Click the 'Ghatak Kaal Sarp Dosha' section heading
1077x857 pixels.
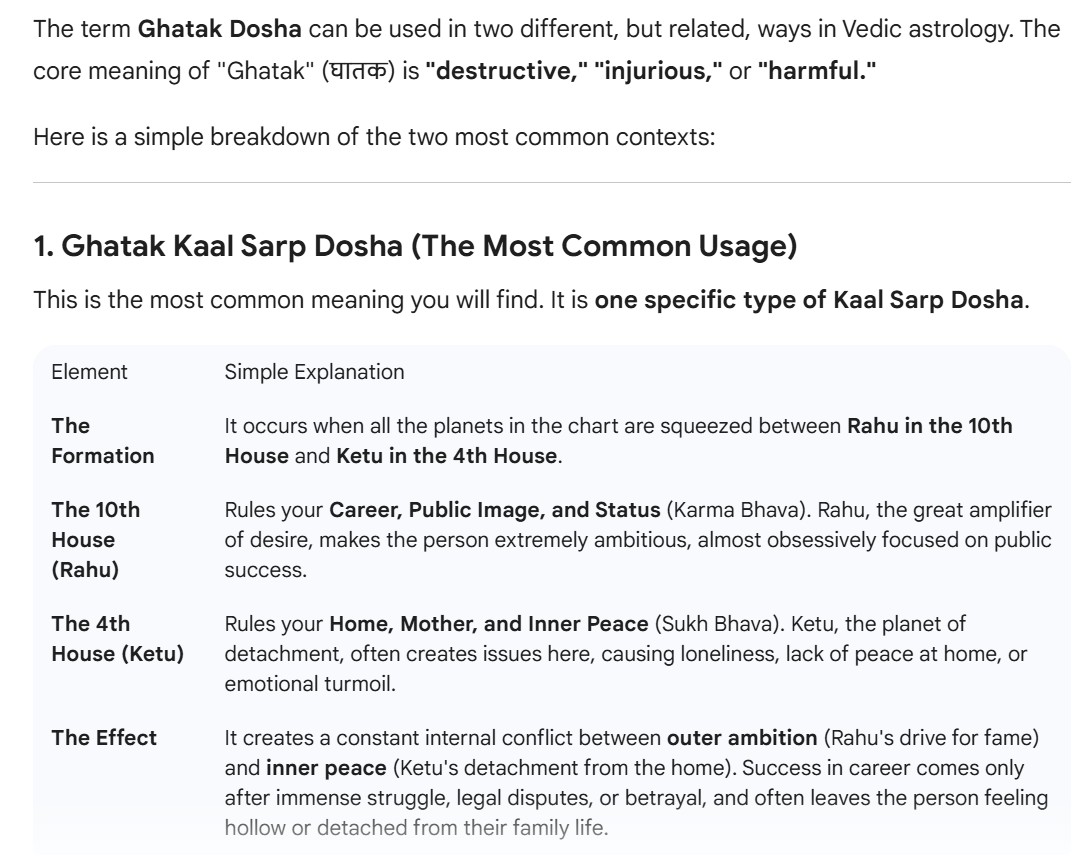(x=415, y=247)
